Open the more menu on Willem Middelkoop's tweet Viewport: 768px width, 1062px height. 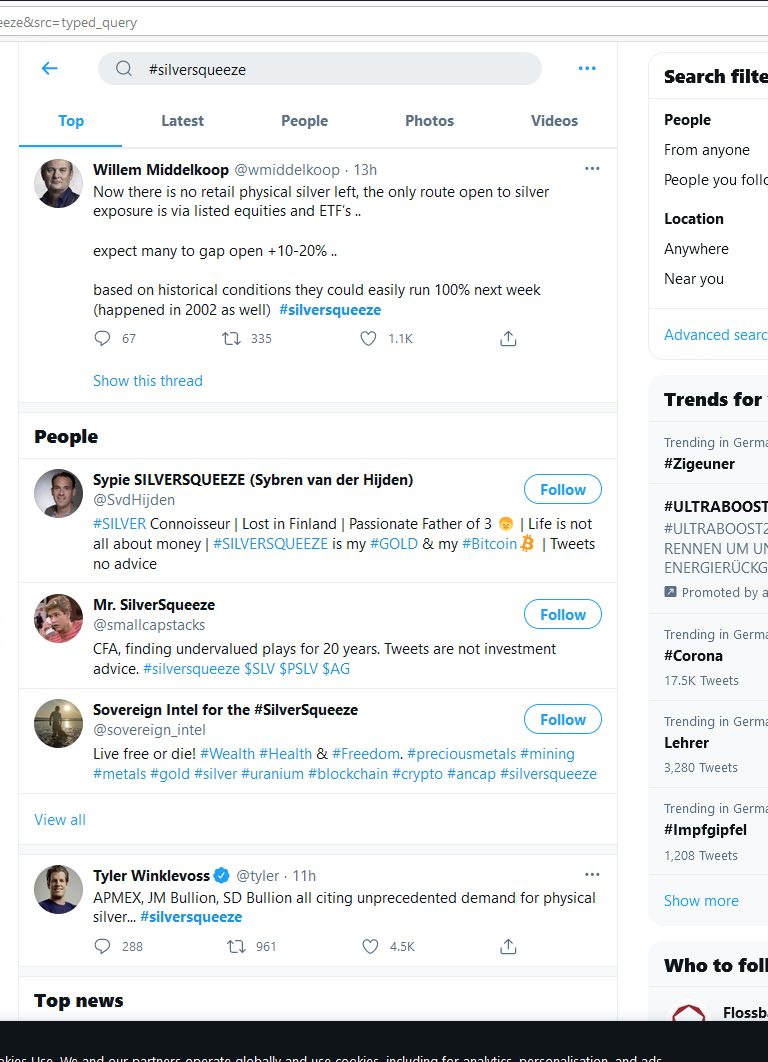click(x=592, y=169)
